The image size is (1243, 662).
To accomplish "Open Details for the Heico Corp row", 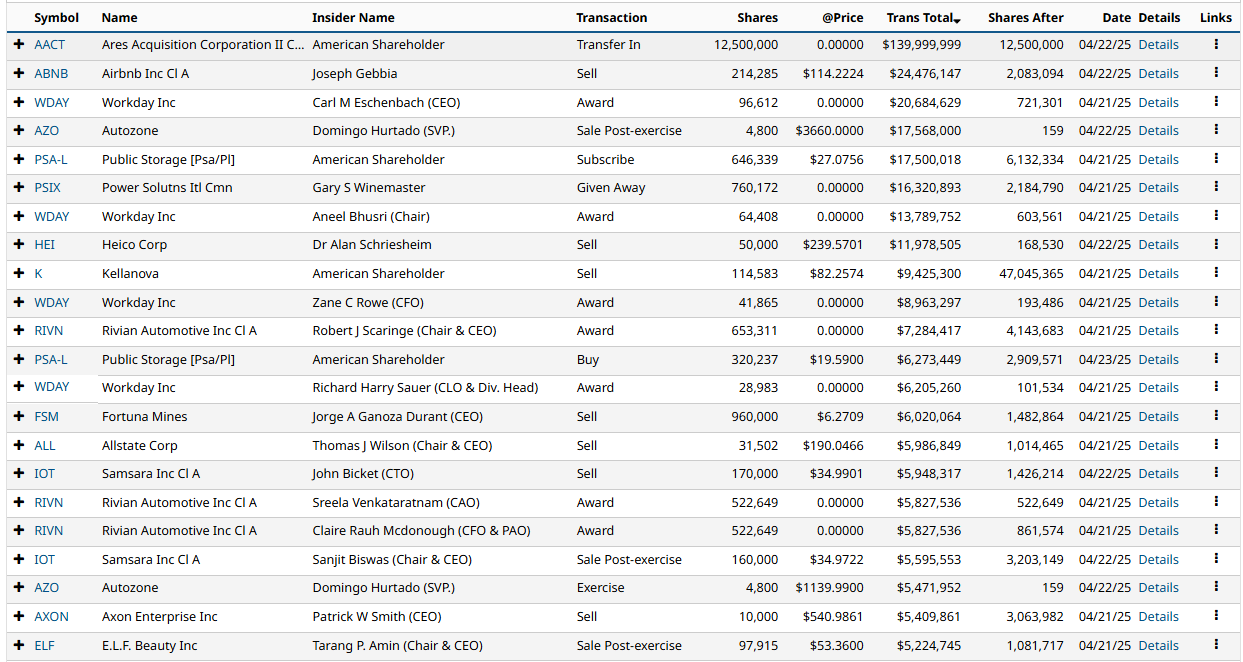I will coord(1158,244).
